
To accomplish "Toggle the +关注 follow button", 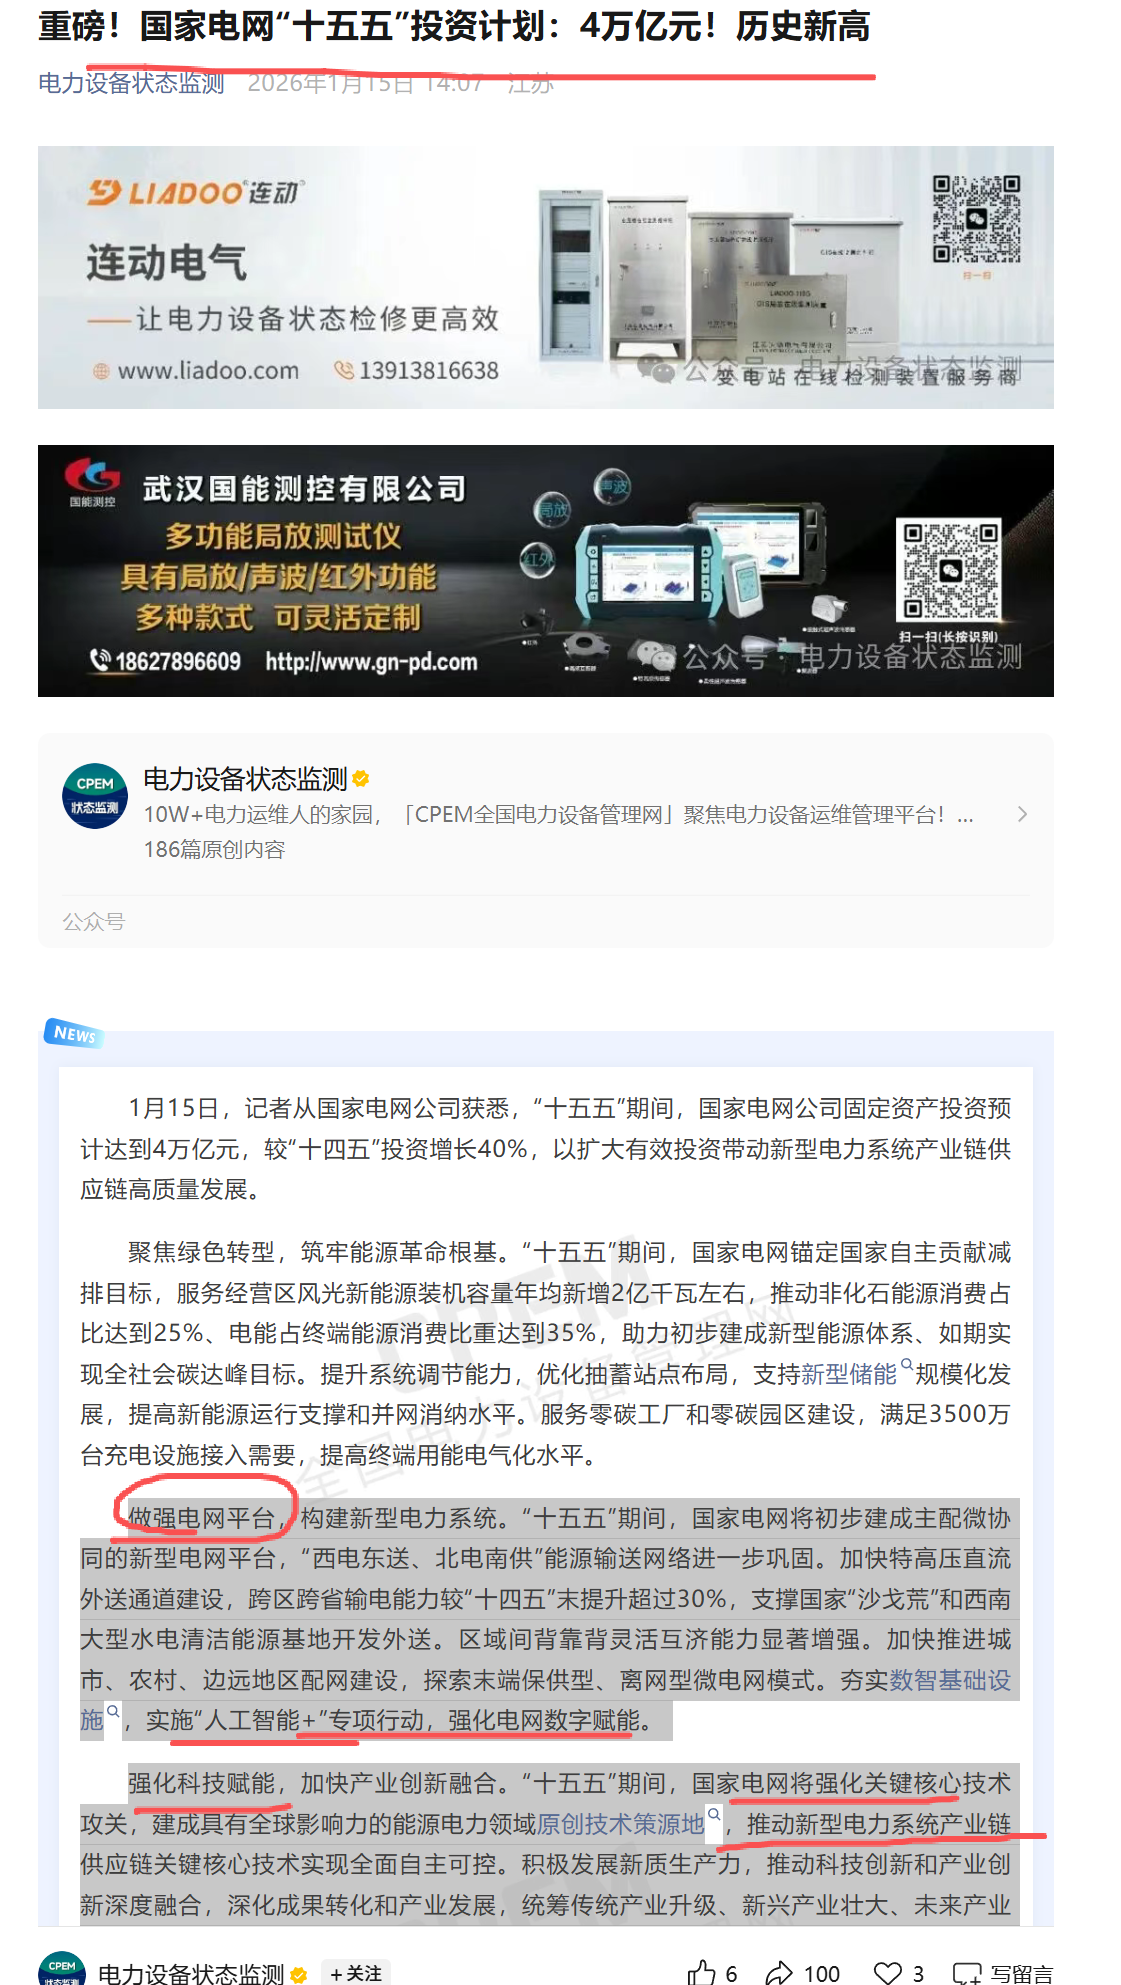I will (x=356, y=1973).
